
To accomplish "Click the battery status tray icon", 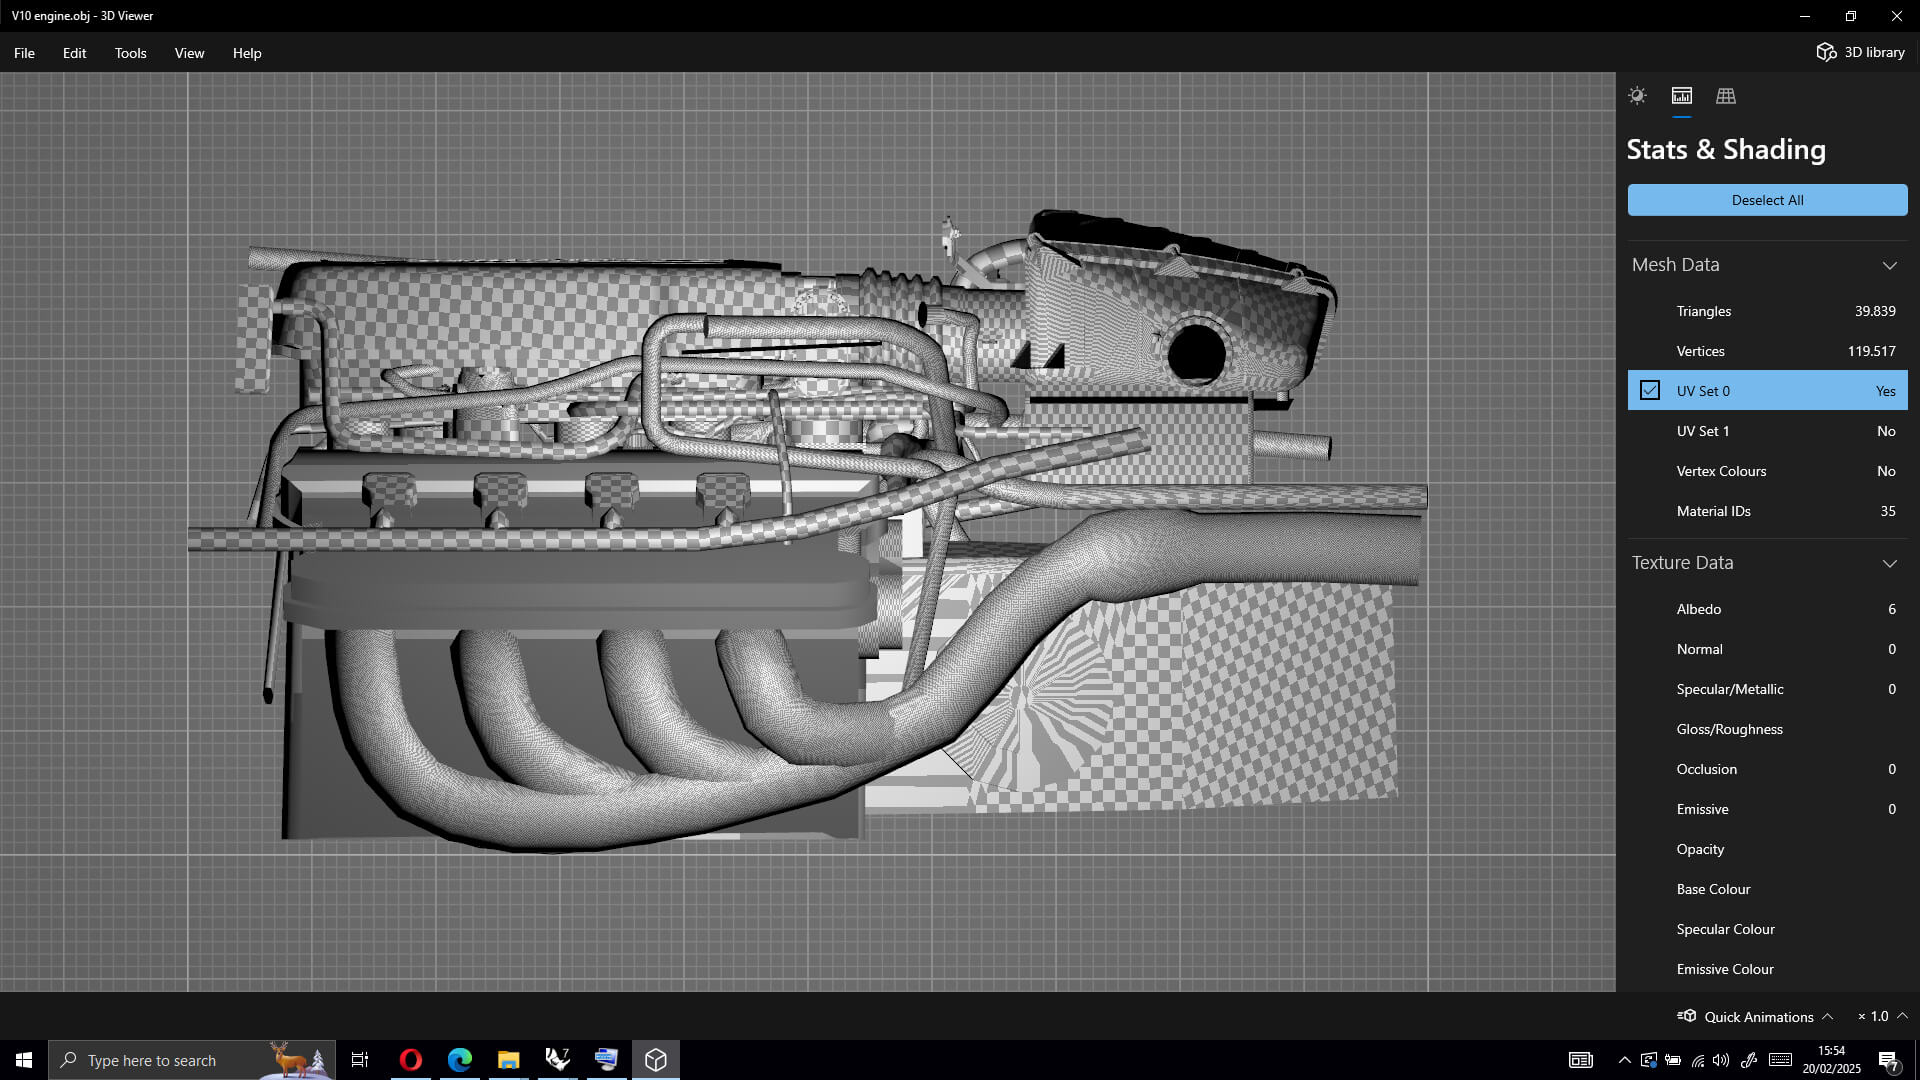I will (1673, 1060).
